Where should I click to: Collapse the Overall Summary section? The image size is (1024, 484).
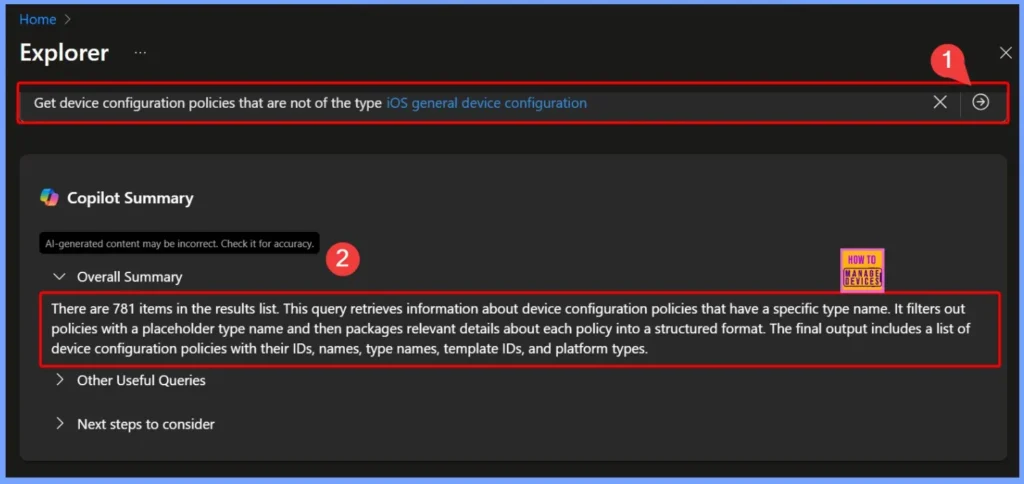pyautogui.click(x=59, y=277)
